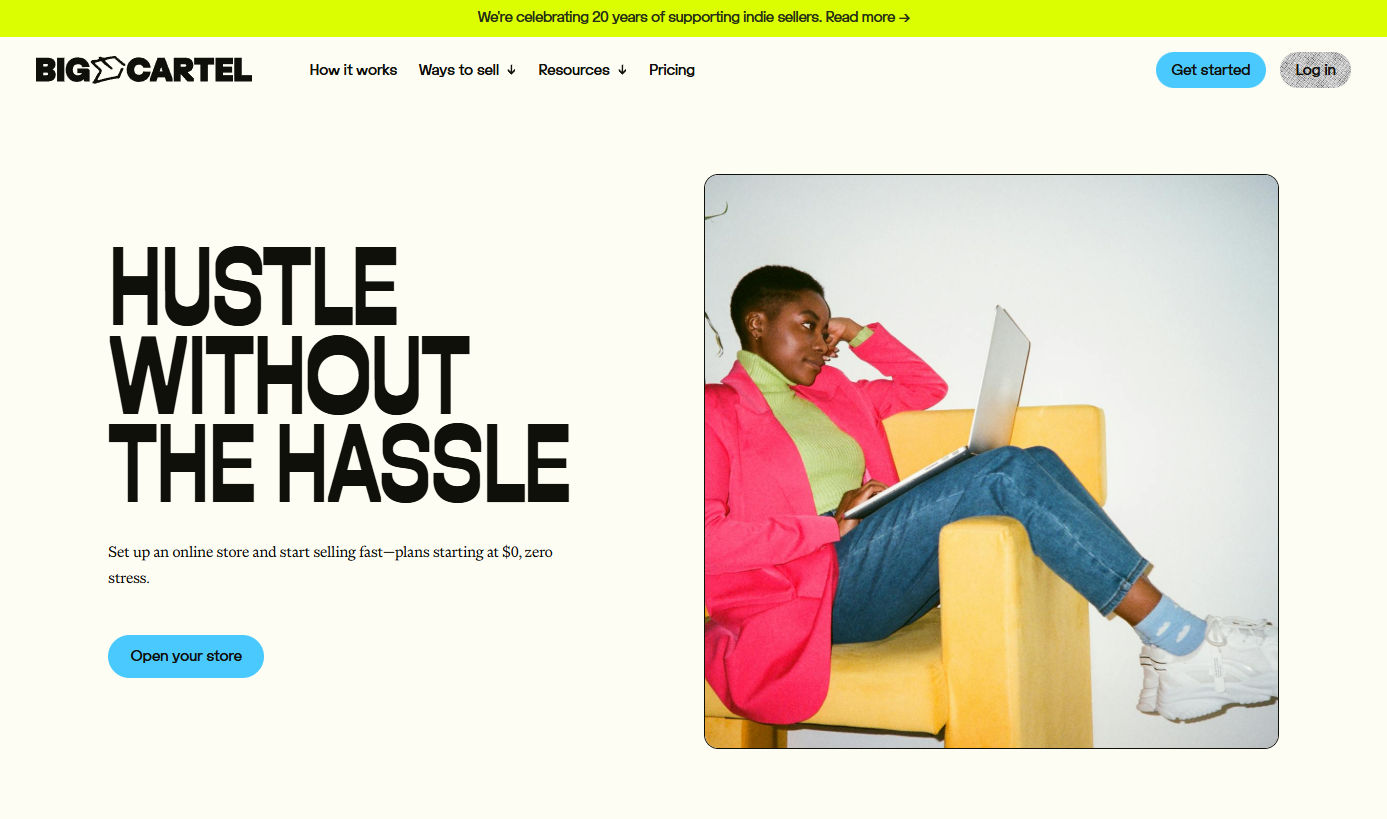1387x819 pixels.
Task: Click the Get started button
Action: 1211,70
